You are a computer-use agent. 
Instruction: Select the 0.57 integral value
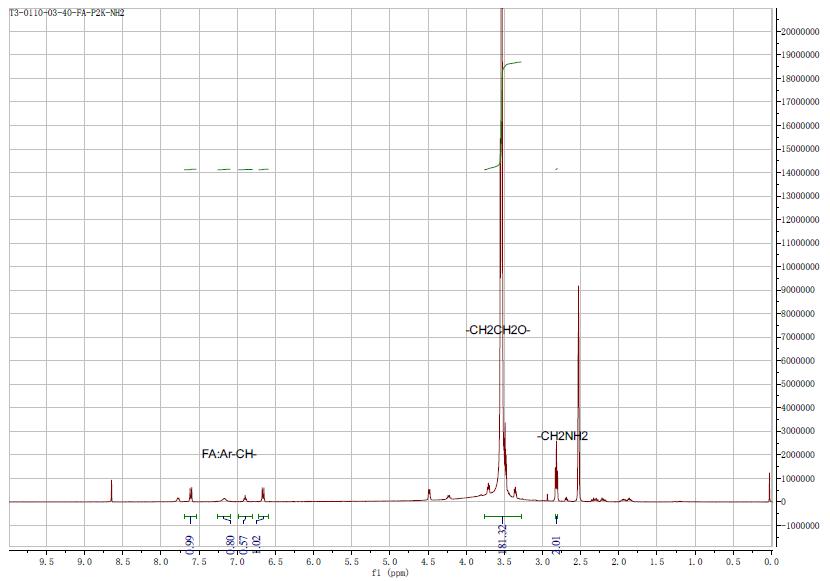coord(243,543)
